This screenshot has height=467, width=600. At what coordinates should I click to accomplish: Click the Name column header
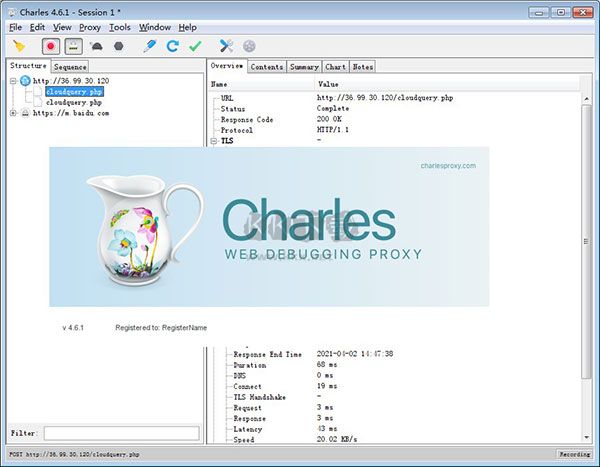coord(262,84)
